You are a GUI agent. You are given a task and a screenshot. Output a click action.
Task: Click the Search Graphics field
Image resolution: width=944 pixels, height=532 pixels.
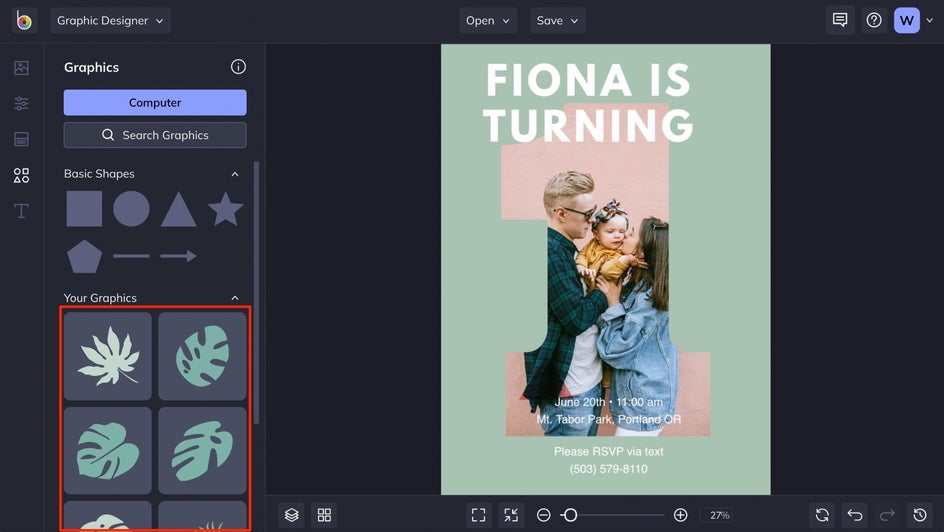tap(155, 135)
